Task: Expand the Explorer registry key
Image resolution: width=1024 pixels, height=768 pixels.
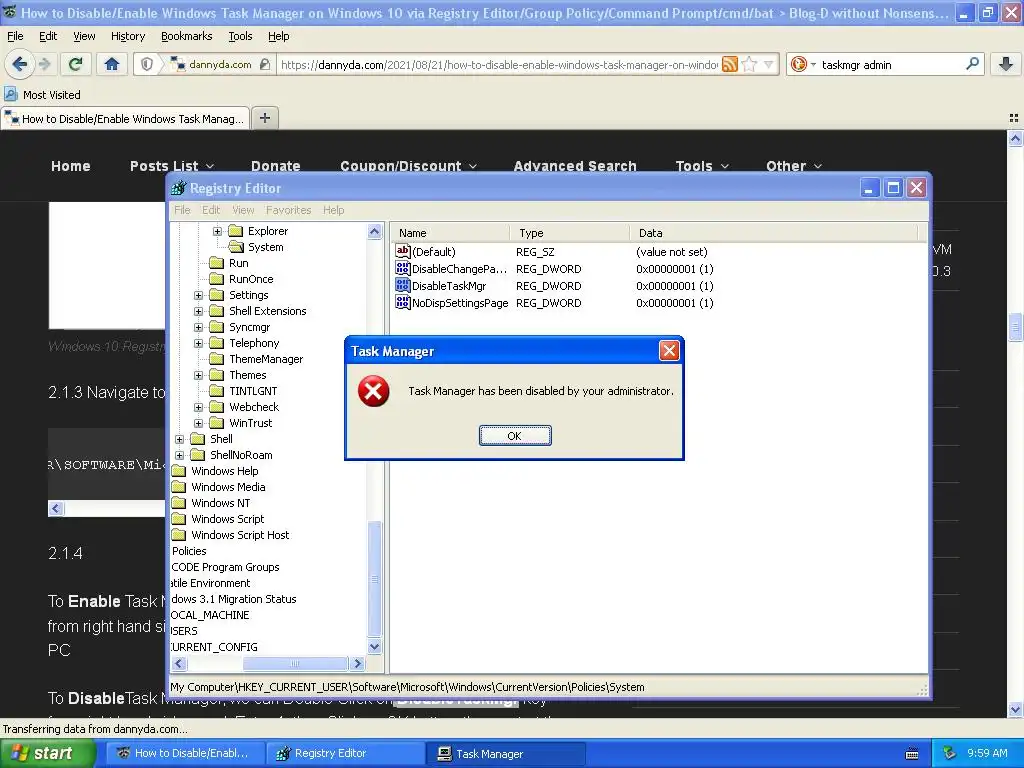Action: pos(217,231)
